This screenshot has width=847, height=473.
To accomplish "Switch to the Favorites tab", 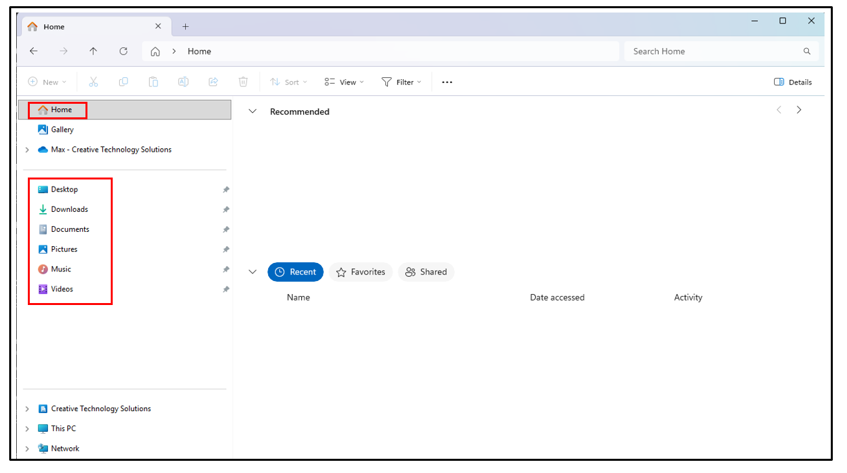I will point(361,272).
